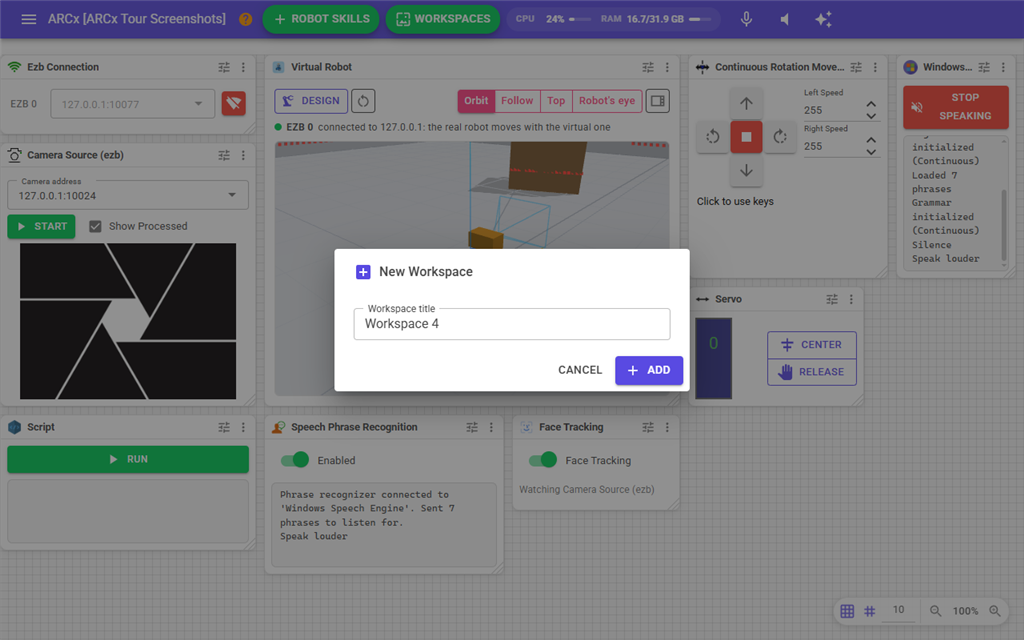
Task: Open Speech Phrase Recognition three-dot menu
Action: click(x=491, y=427)
